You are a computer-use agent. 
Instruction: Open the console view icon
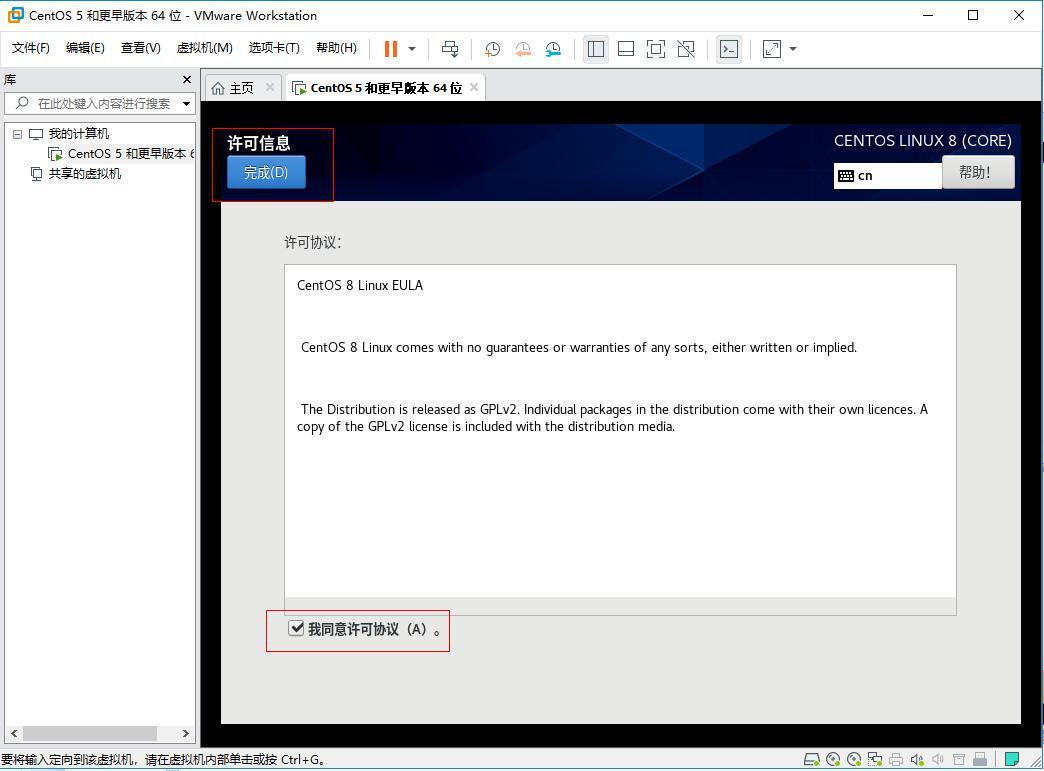pyautogui.click(x=729, y=49)
